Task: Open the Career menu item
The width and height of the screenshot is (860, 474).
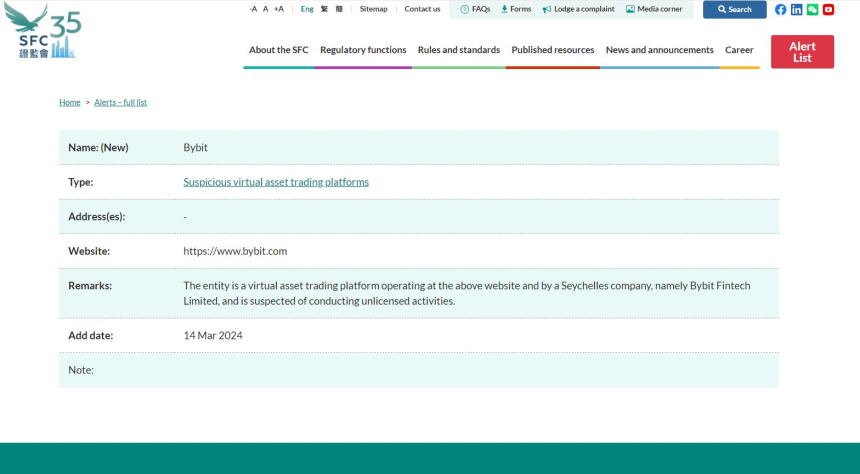Action: point(739,50)
